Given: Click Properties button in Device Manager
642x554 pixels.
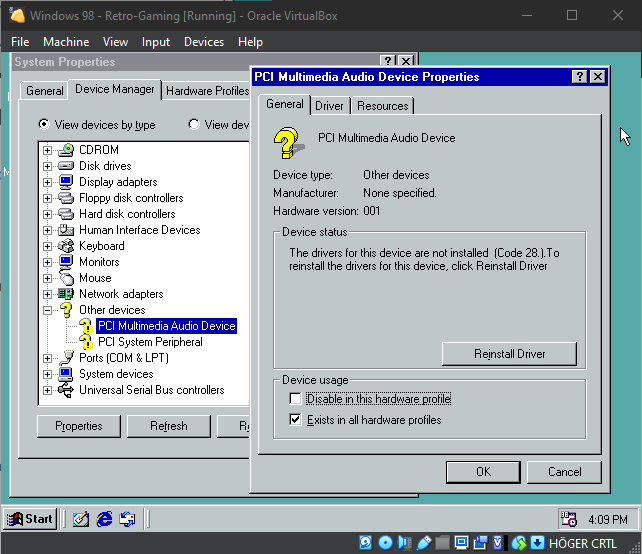Looking at the screenshot, I should 79,426.
